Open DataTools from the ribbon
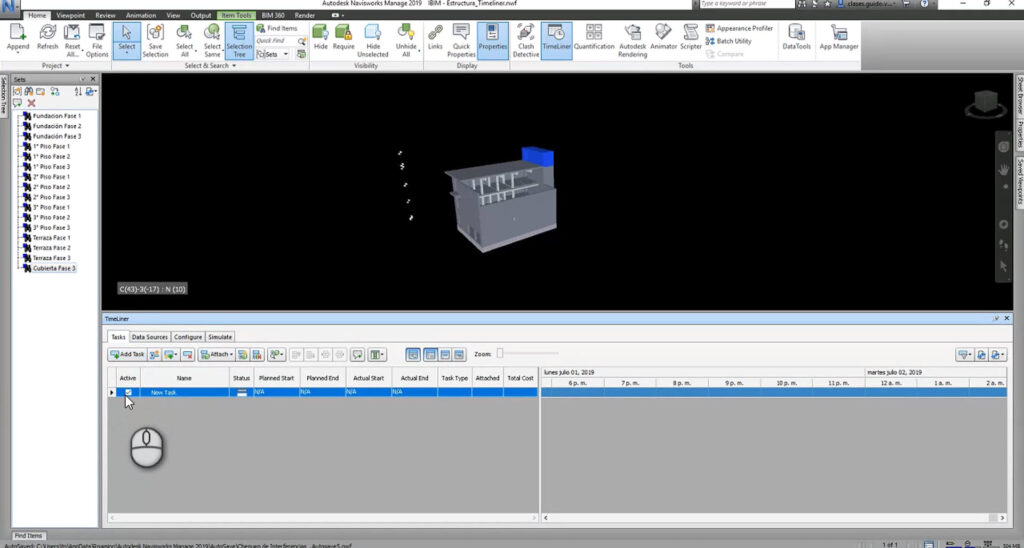Screen dimensions: 1024x548 pyautogui.click(x=796, y=38)
